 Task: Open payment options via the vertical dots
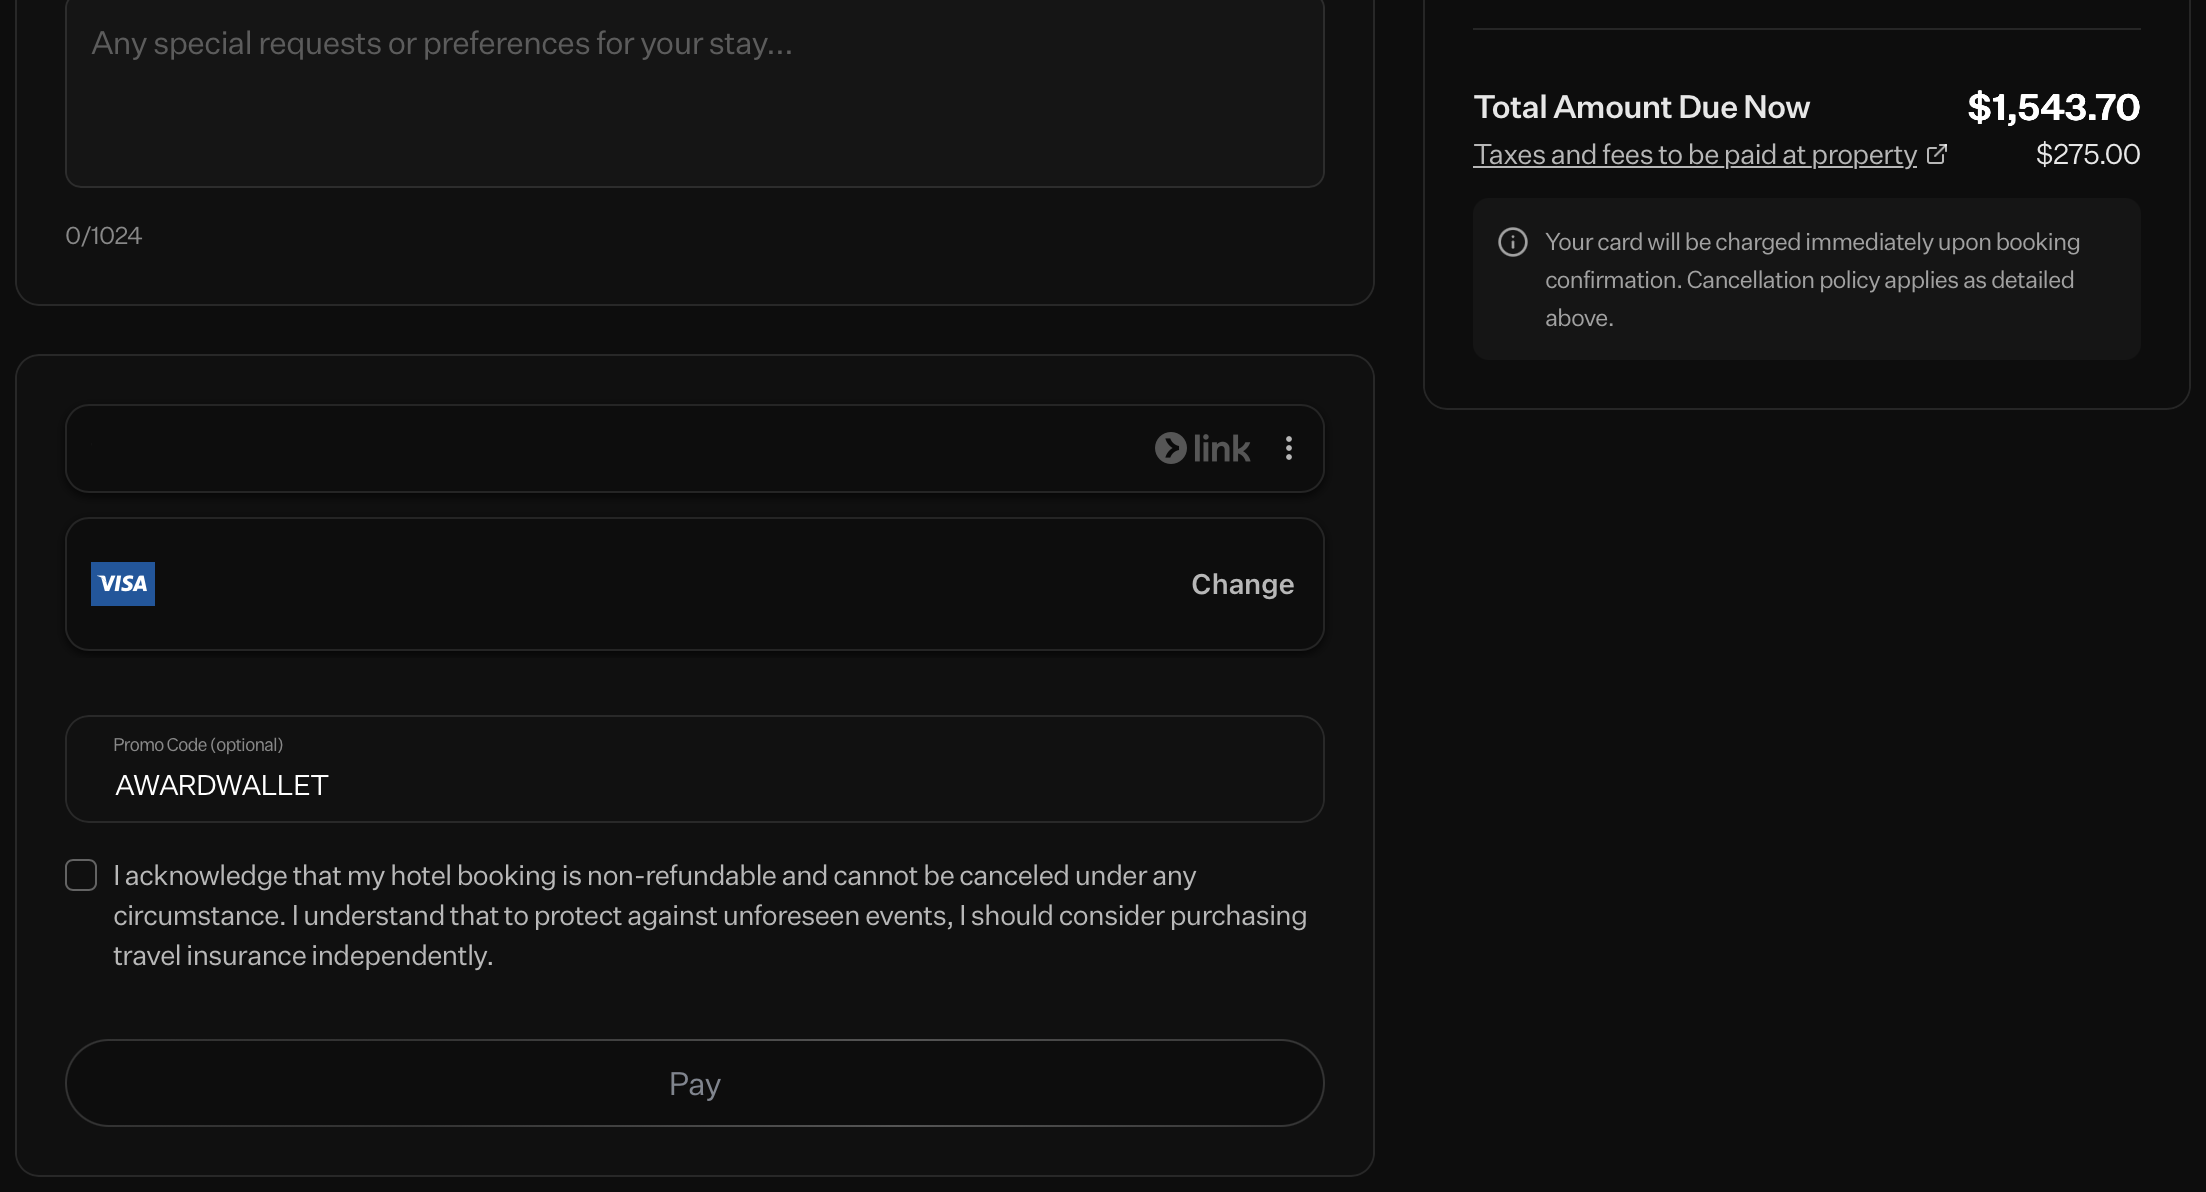point(1289,448)
